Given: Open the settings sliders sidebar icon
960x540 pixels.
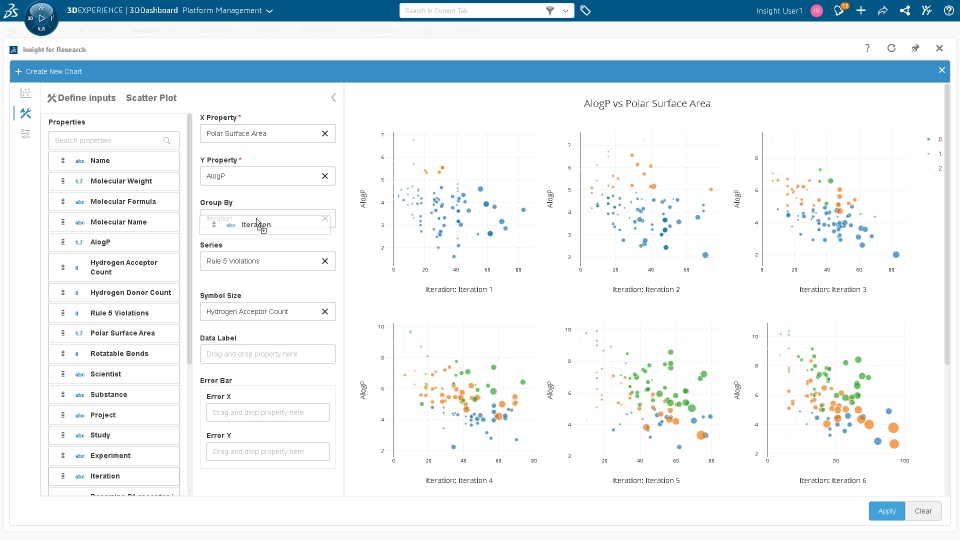Looking at the screenshot, I should 25,133.
